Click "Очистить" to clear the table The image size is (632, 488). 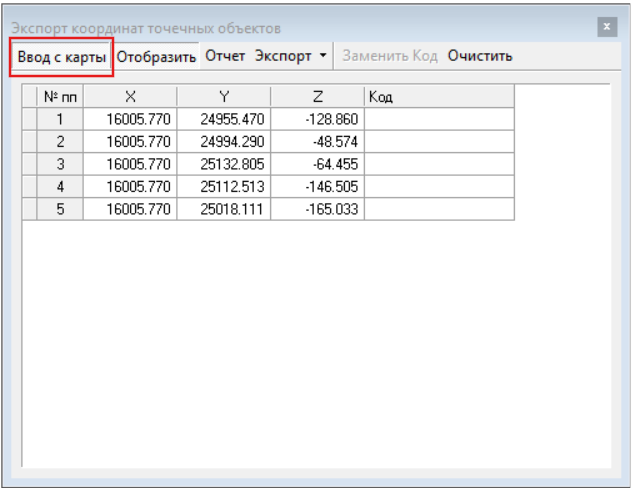click(x=480, y=56)
